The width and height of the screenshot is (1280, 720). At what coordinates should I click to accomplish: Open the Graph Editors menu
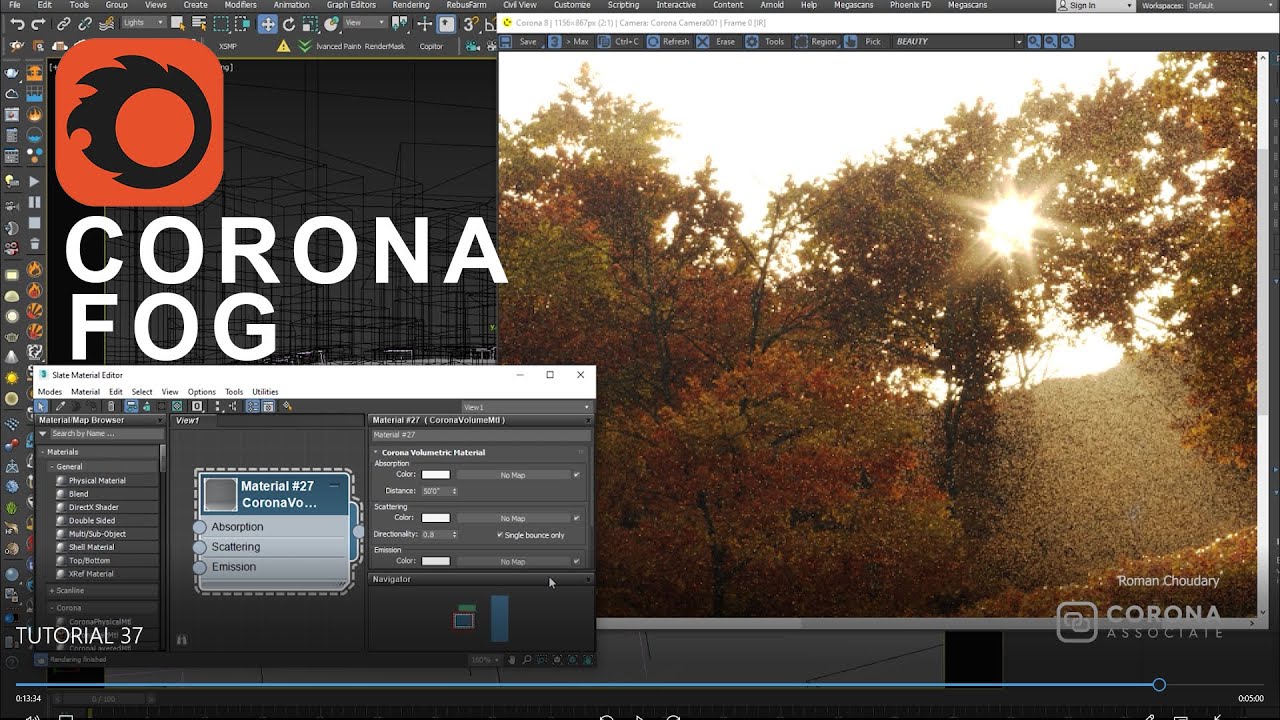[x=351, y=5]
